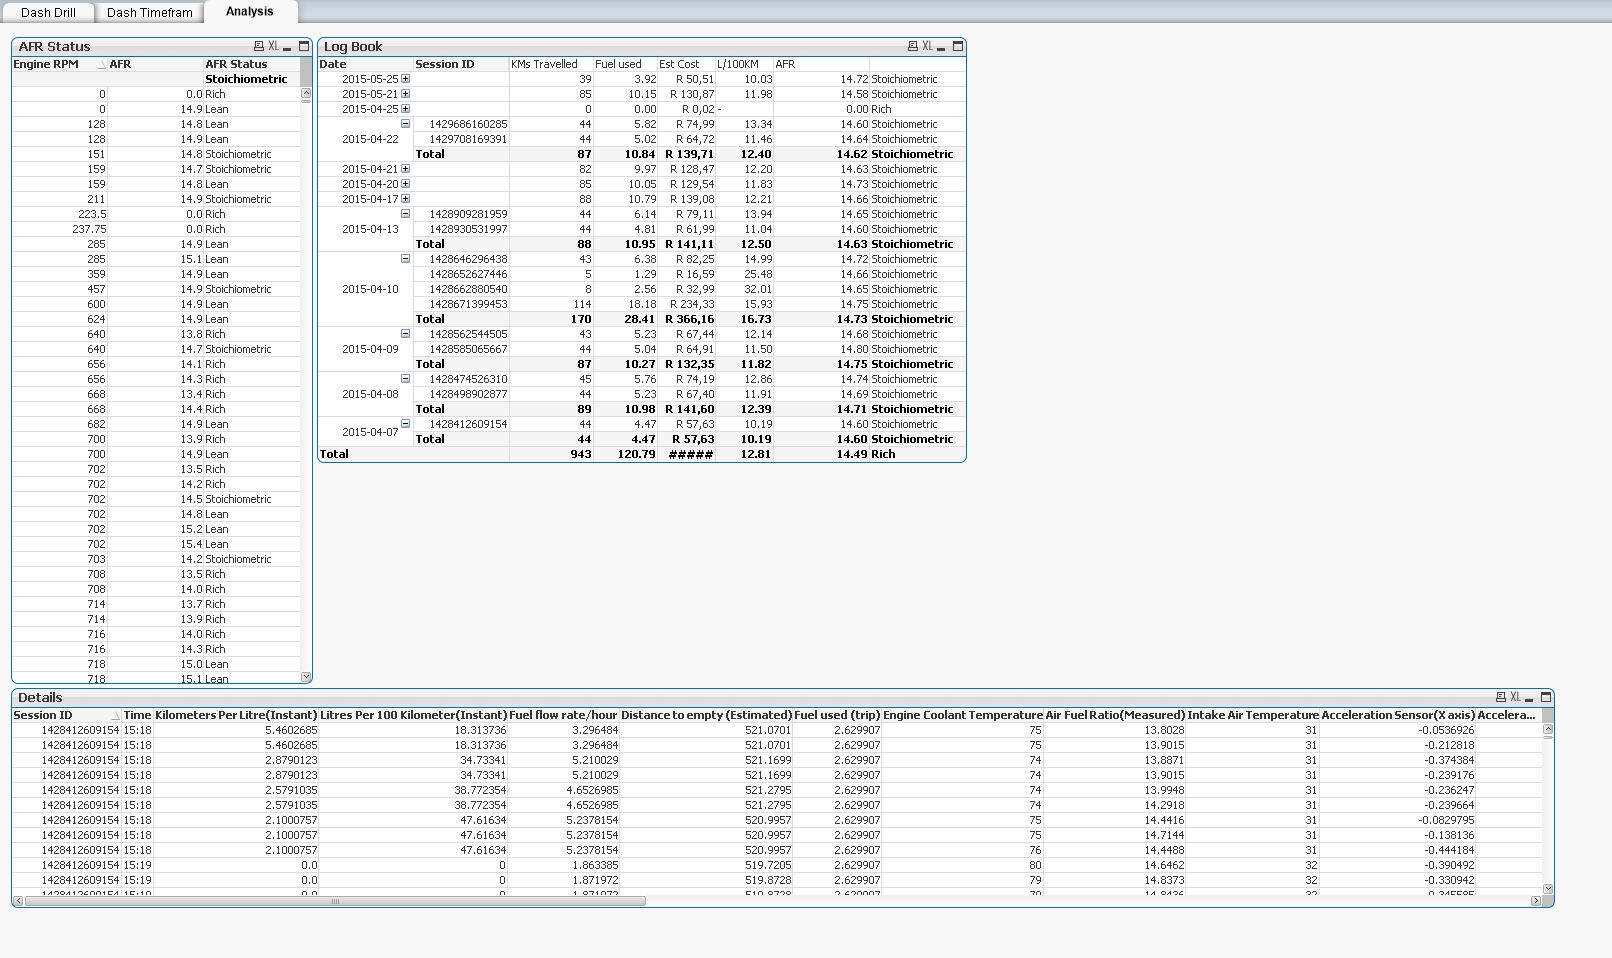Click Print icon in Details panel

pos(1500,697)
